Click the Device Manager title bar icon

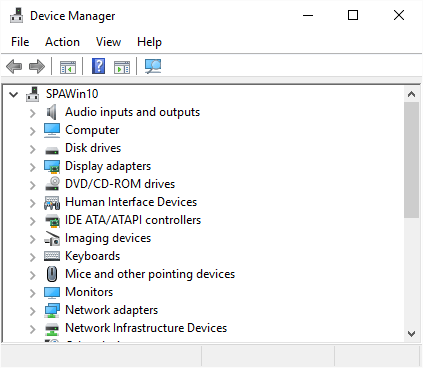tap(16, 15)
